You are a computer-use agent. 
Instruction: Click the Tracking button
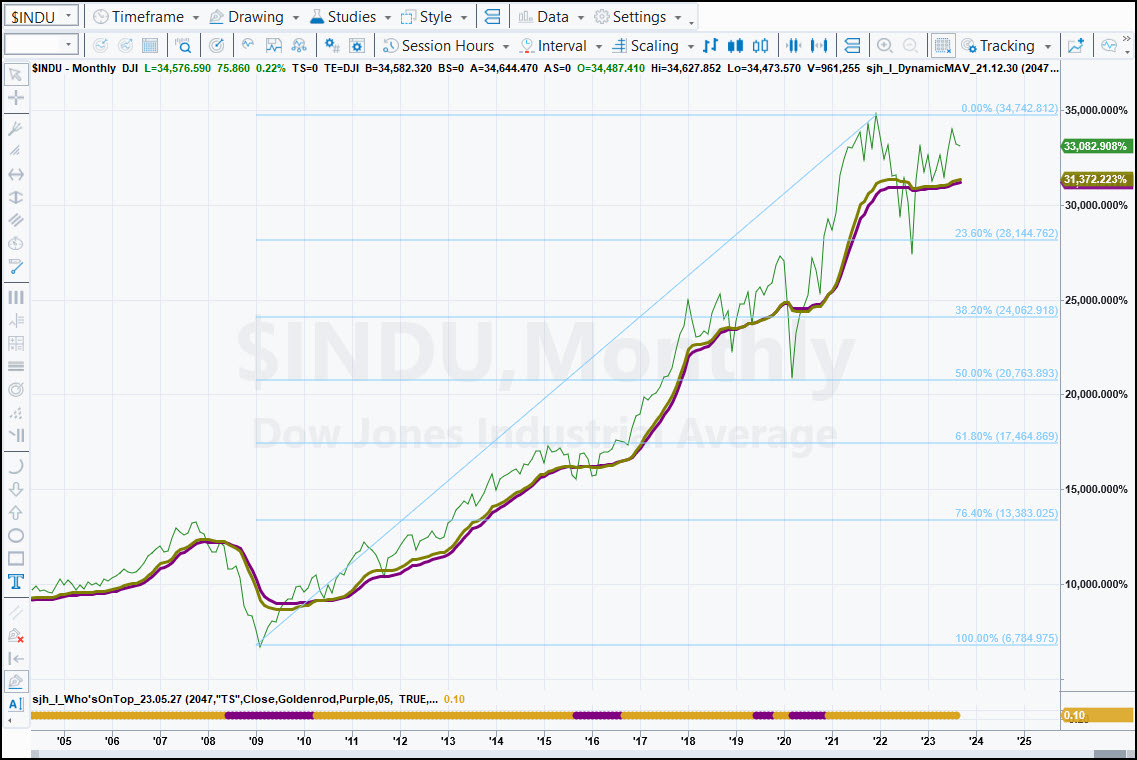(999, 46)
